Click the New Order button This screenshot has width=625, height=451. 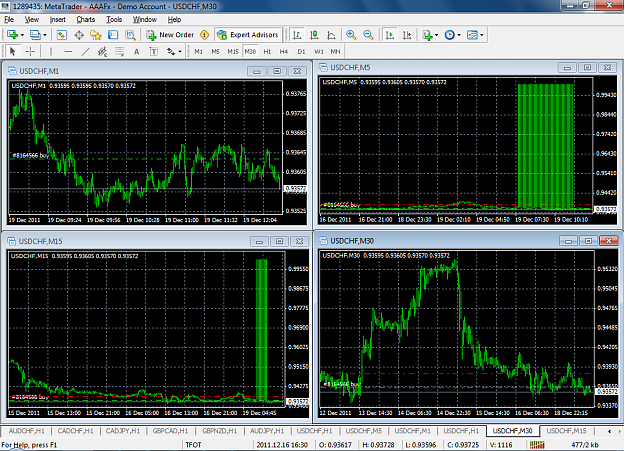[x=170, y=35]
